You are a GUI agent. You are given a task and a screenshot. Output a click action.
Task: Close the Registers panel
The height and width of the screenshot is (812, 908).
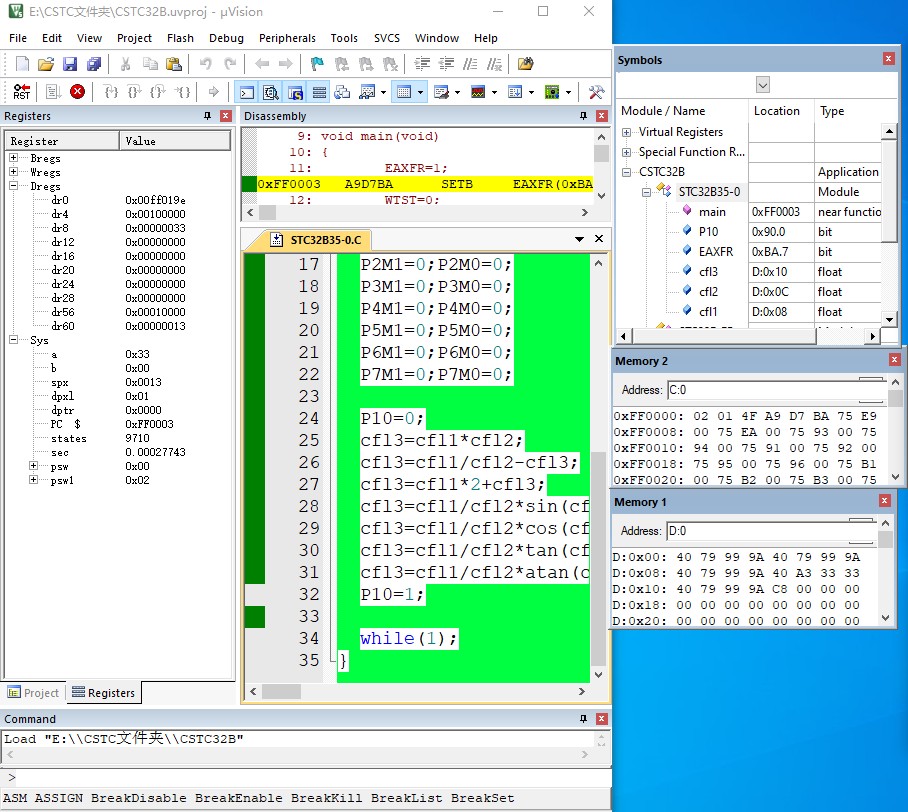226,116
